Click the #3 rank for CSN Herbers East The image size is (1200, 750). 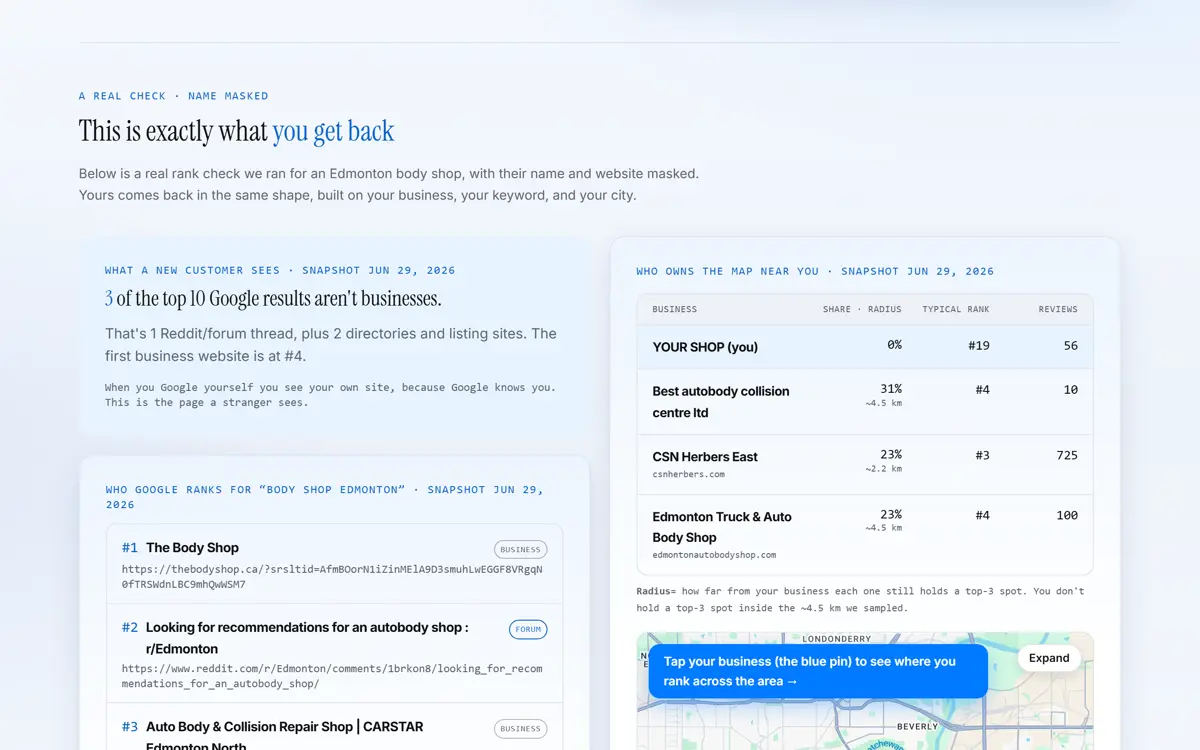[x=982, y=455]
